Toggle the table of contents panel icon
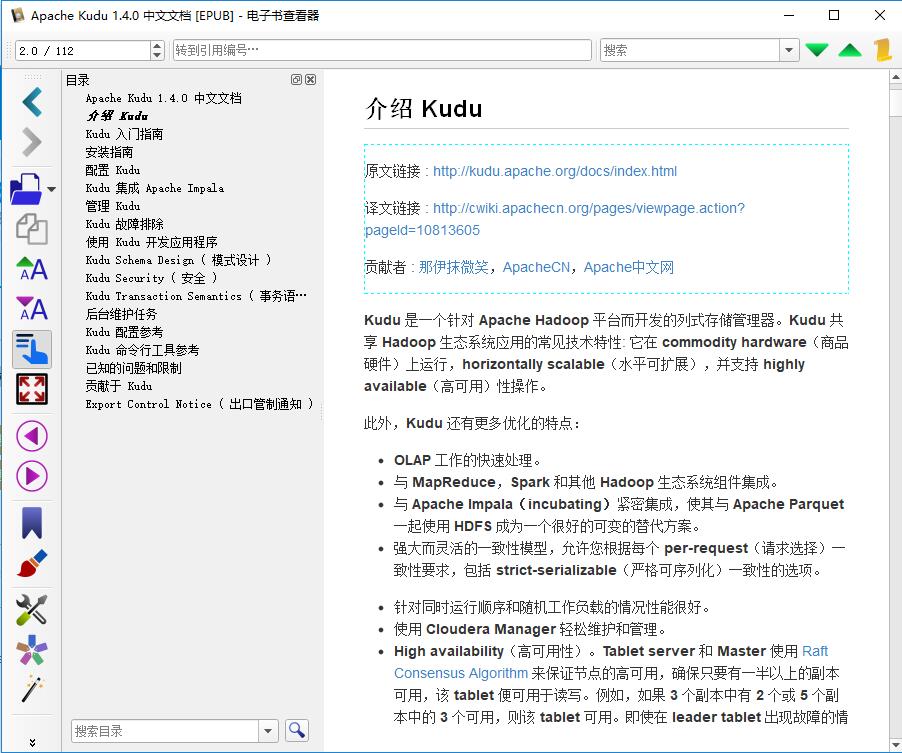 (x=32, y=349)
